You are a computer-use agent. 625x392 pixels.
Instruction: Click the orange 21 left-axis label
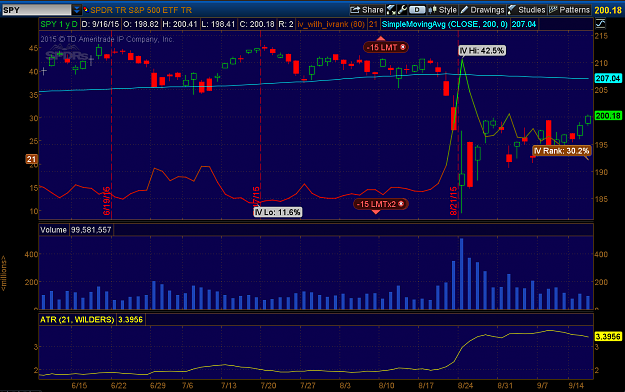tap(31, 159)
